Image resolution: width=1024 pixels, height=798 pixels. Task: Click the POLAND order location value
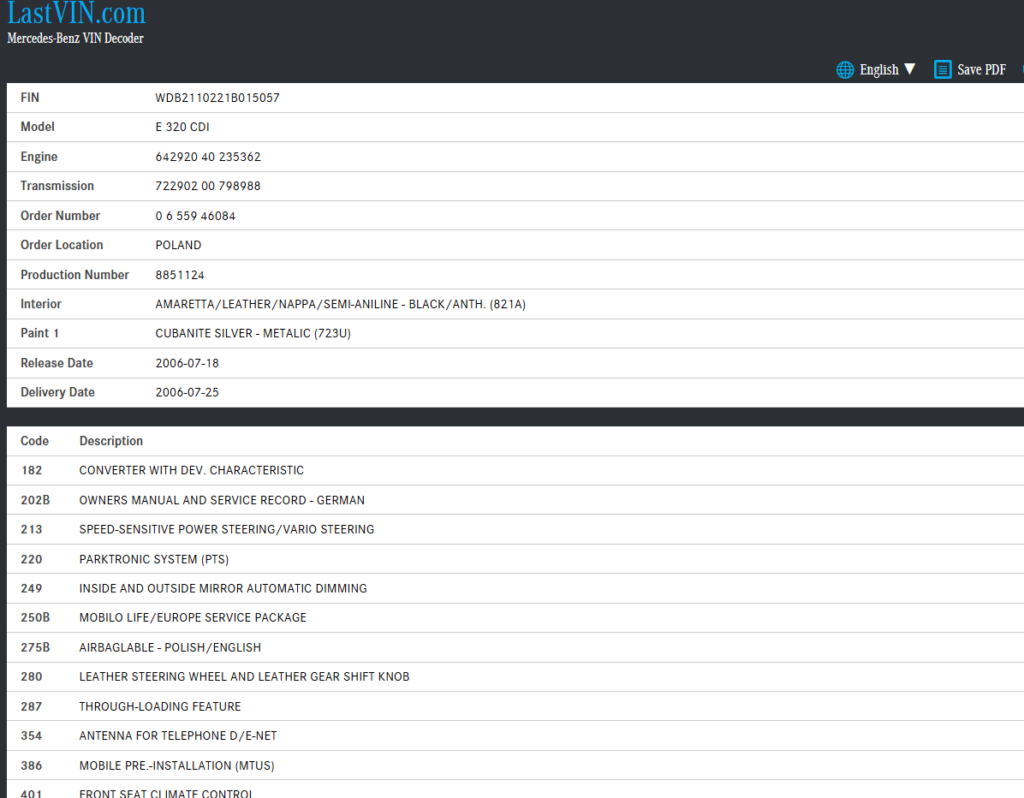pyautogui.click(x=178, y=245)
